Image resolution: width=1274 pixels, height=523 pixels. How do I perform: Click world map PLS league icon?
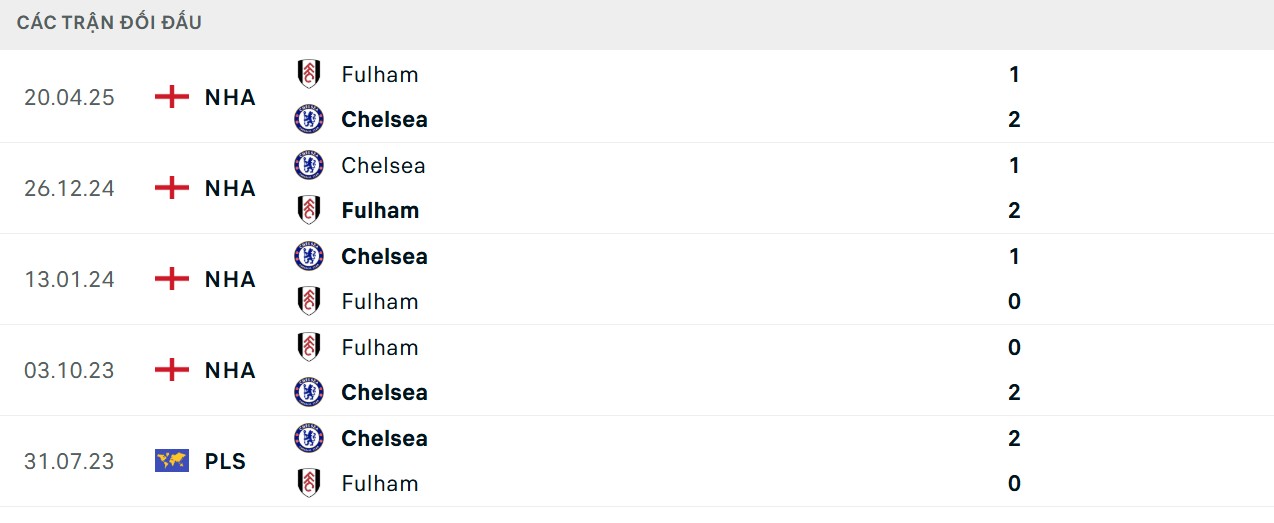pos(172,461)
